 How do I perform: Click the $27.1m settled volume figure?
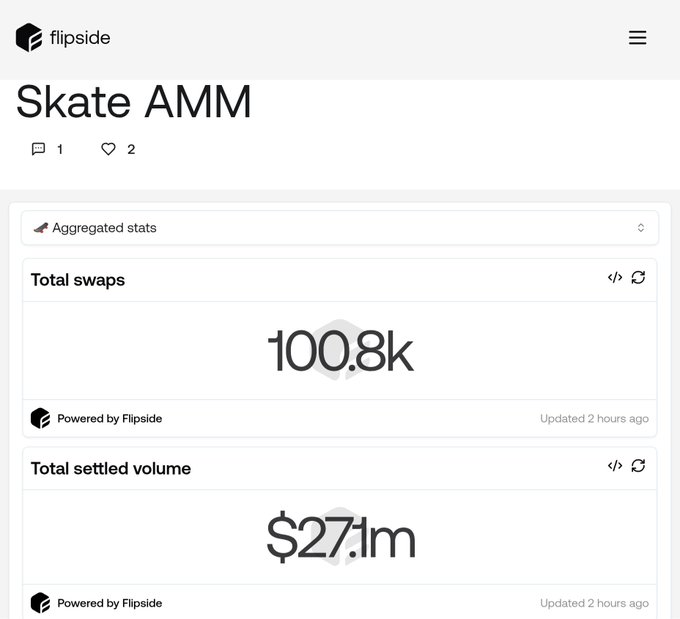point(340,538)
